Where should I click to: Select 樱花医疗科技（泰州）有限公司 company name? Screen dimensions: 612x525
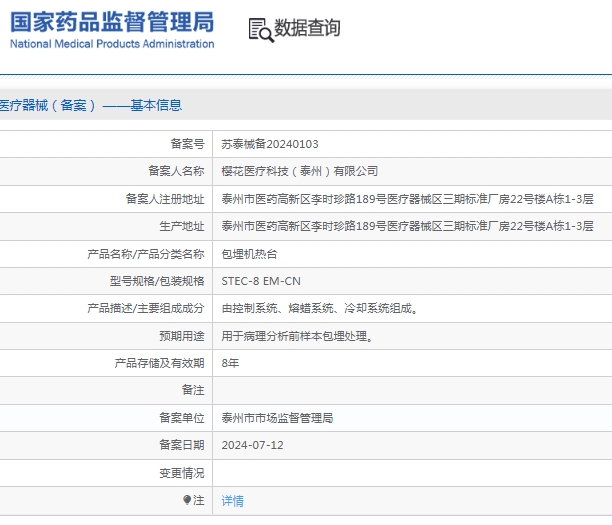(299, 171)
